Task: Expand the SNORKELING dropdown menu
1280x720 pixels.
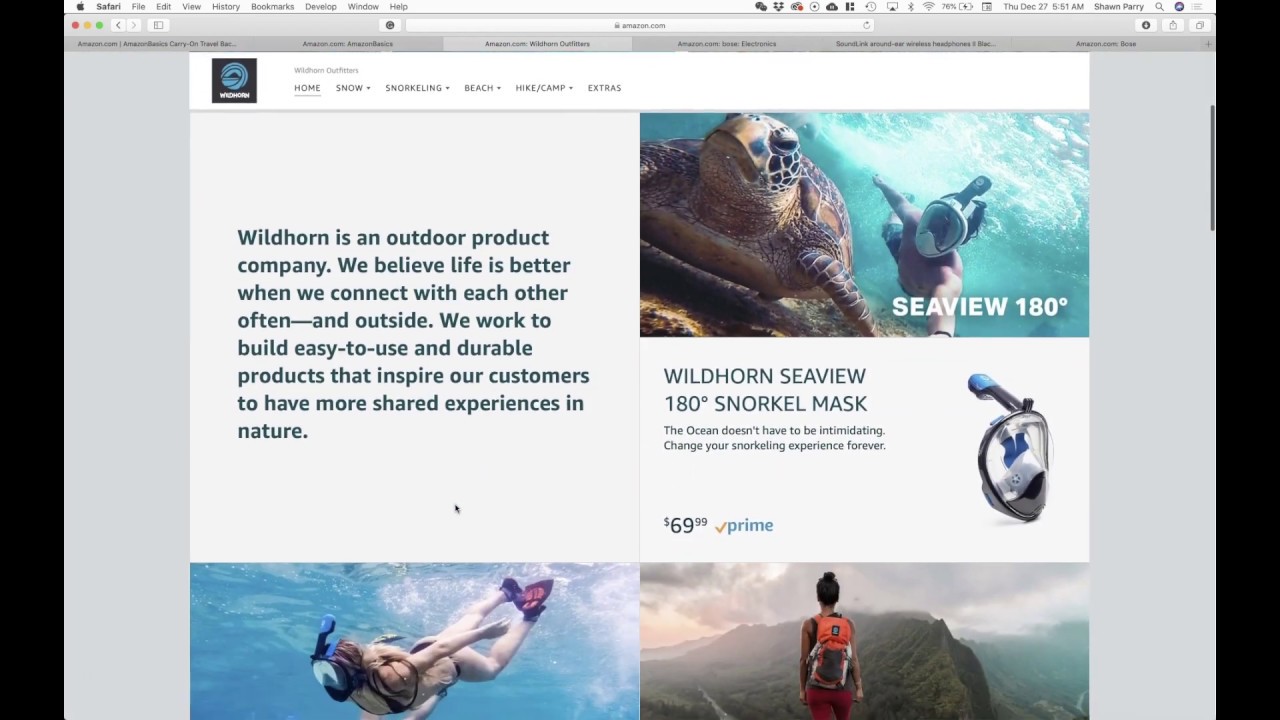Action: tap(417, 88)
